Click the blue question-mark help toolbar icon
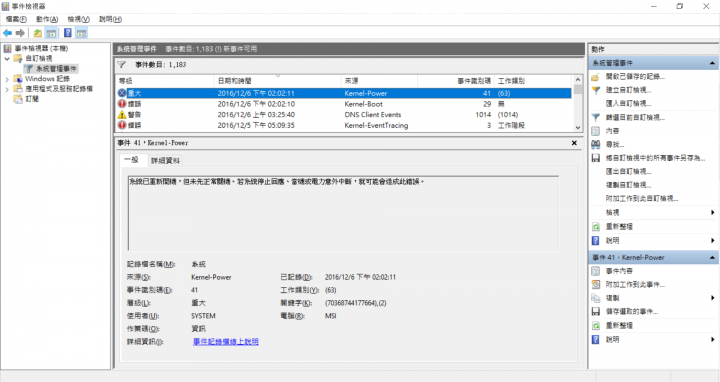 point(68,33)
